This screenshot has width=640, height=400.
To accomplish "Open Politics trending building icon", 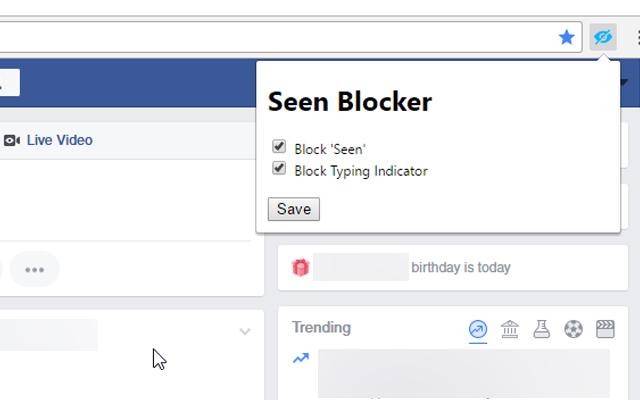I will (509, 328).
